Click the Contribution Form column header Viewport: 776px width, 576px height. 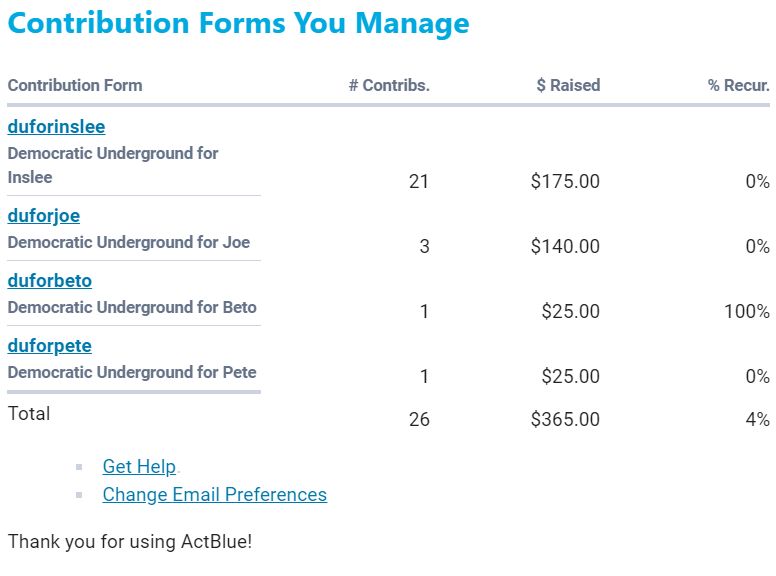click(75, 86)
